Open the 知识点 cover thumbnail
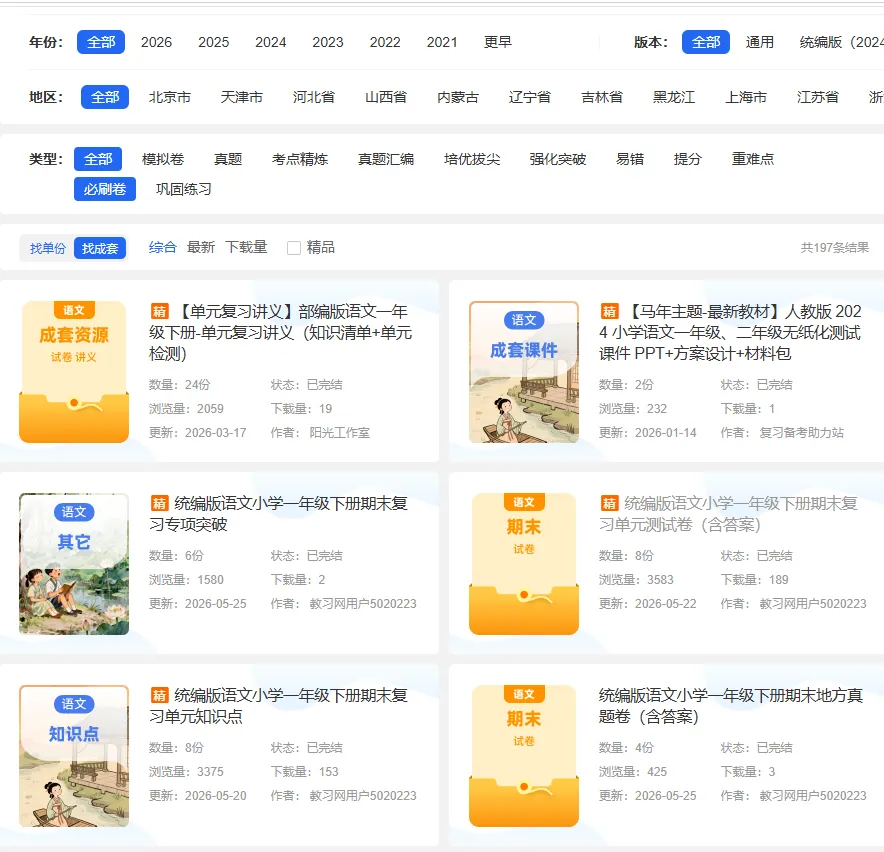 [x=74, y=756]
